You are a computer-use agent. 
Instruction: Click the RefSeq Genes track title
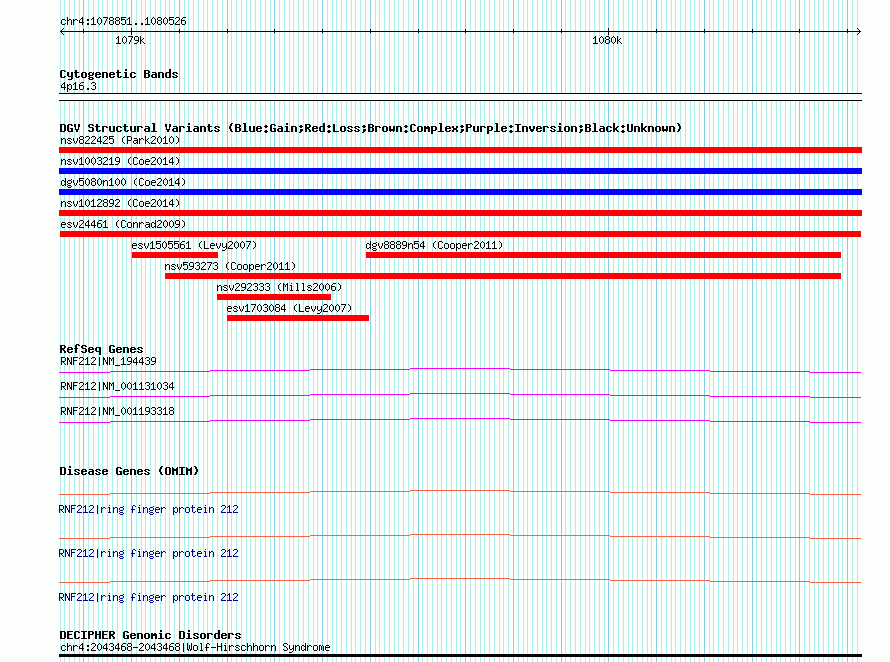pyautogui.click(x=101, y=349)
